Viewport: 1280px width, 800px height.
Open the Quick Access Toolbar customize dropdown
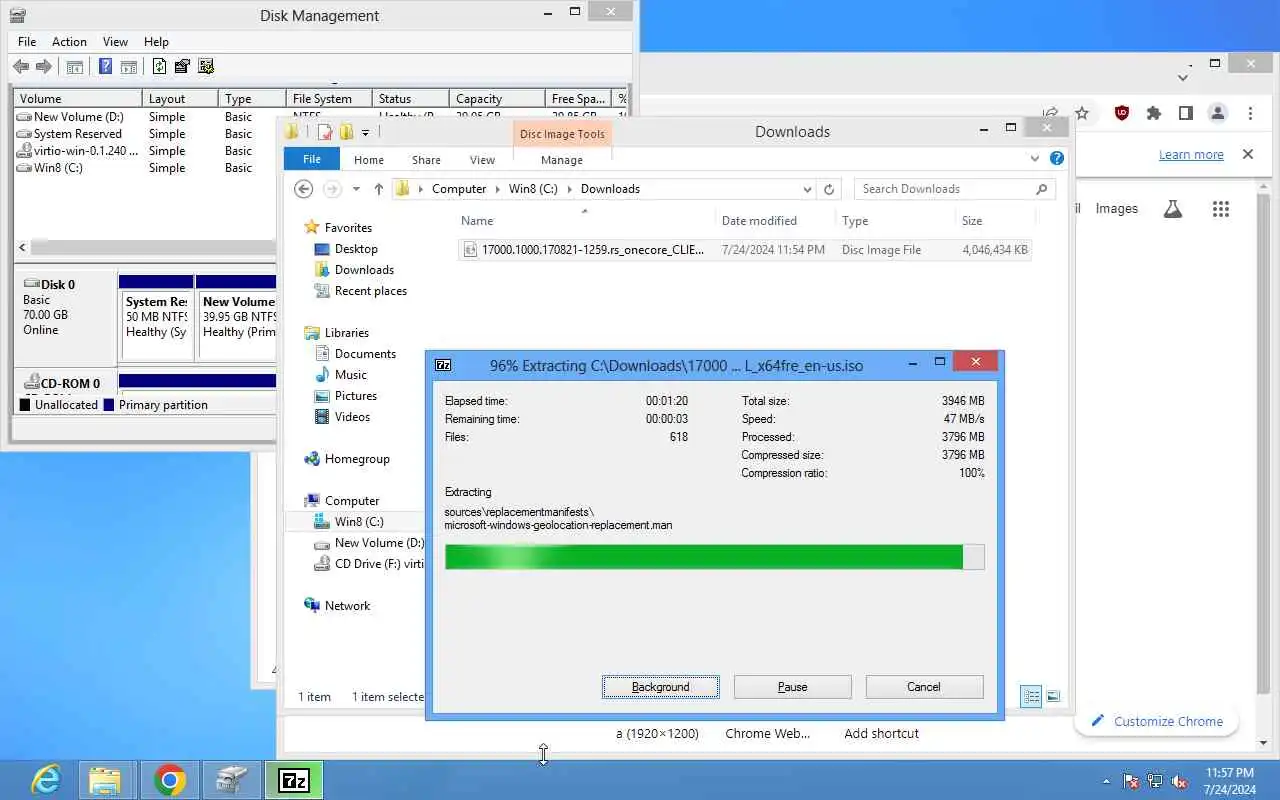click(365, 132)
